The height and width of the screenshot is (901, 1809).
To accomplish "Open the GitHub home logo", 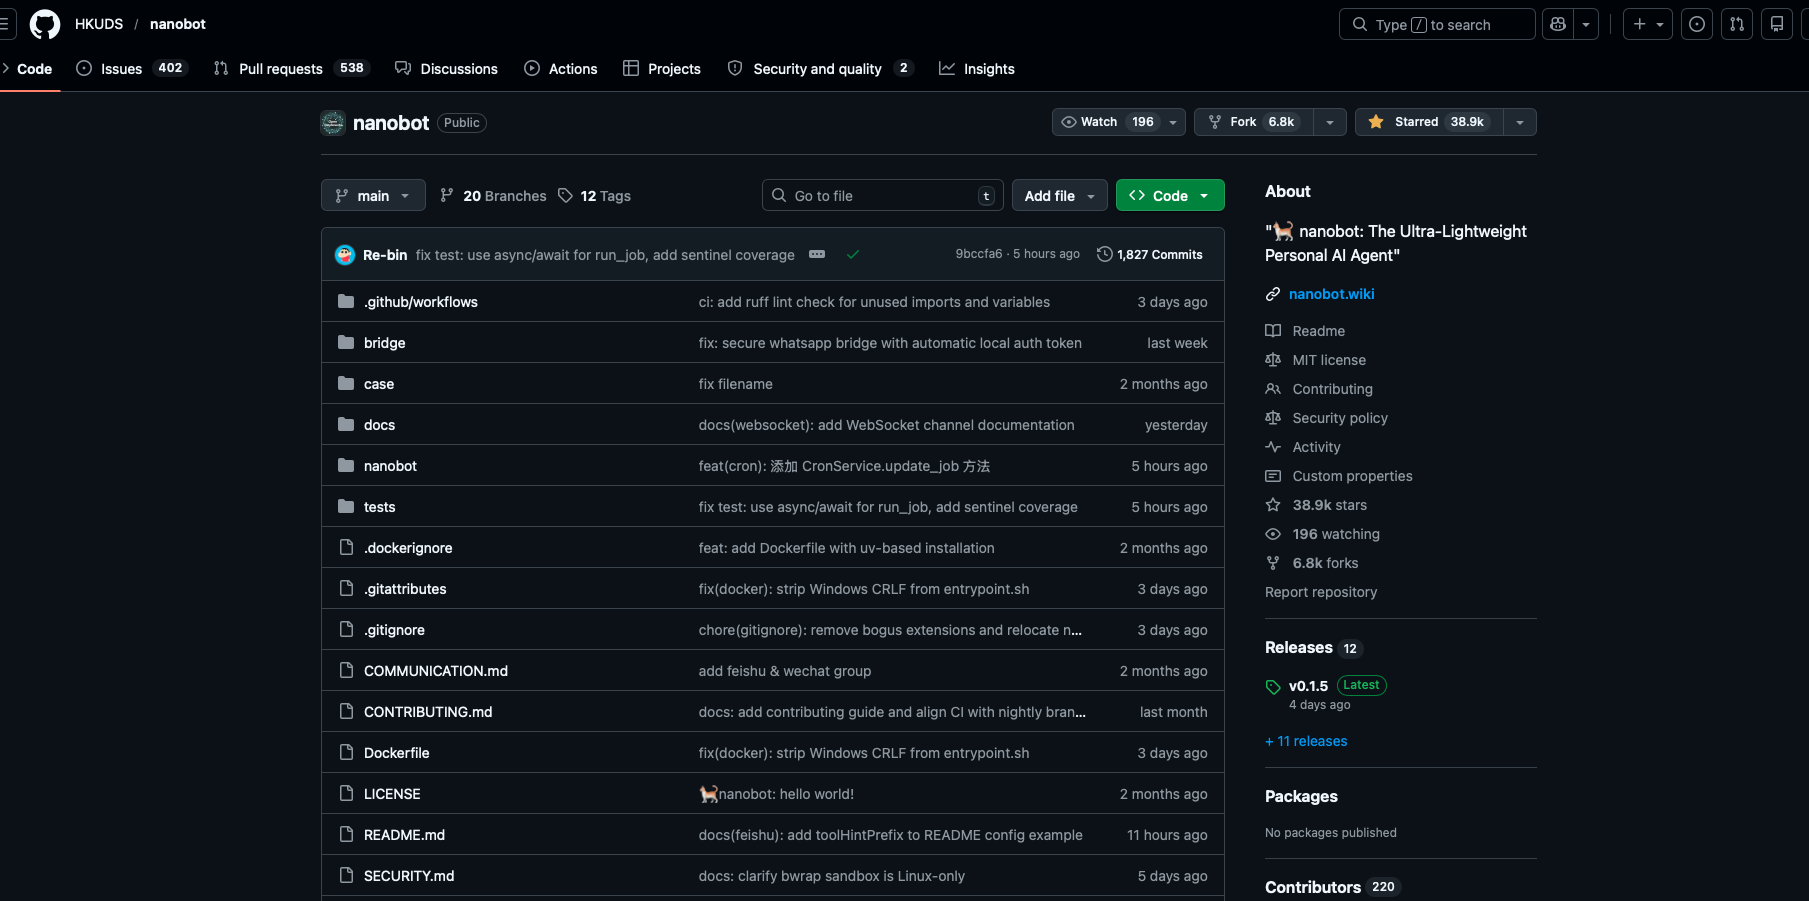I will coord(45,24).
